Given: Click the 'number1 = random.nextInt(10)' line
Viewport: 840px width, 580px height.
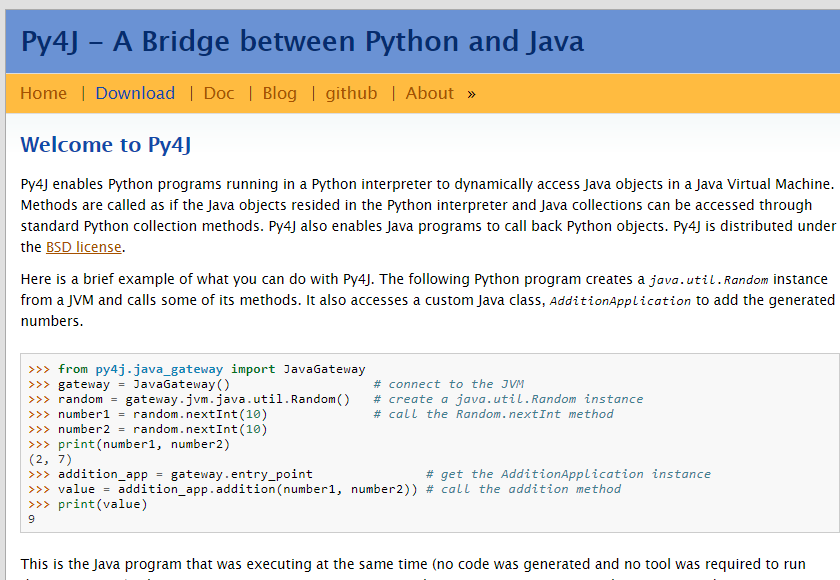Looking at the screenshot, I should tap(162, 414).
